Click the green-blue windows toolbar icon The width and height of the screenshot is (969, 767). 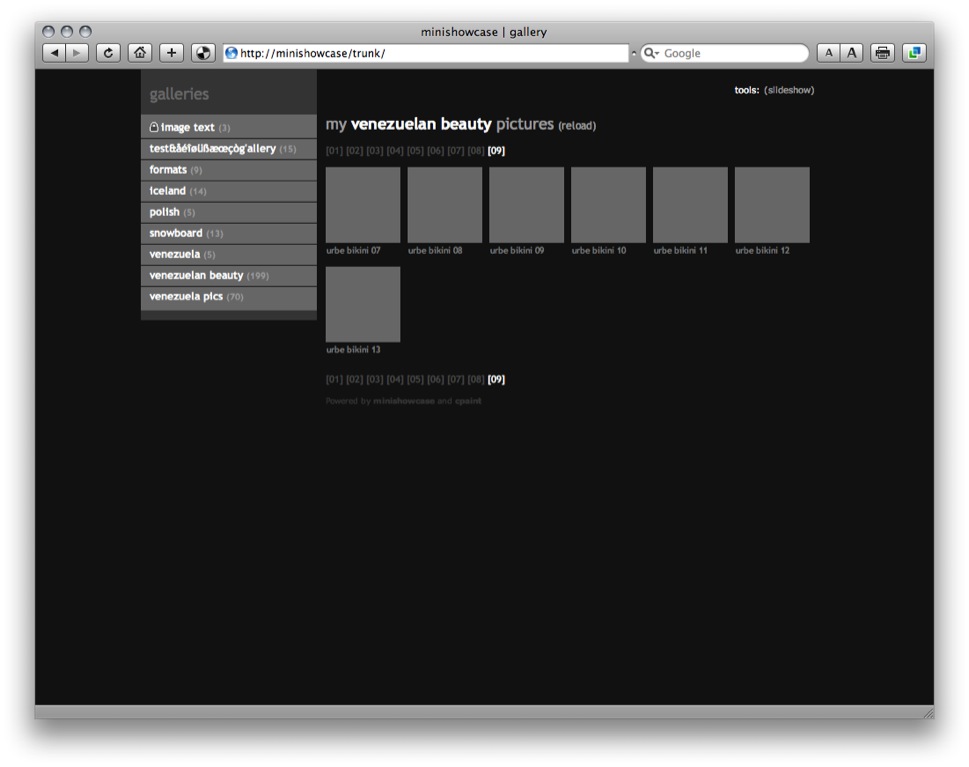(914, 53)
